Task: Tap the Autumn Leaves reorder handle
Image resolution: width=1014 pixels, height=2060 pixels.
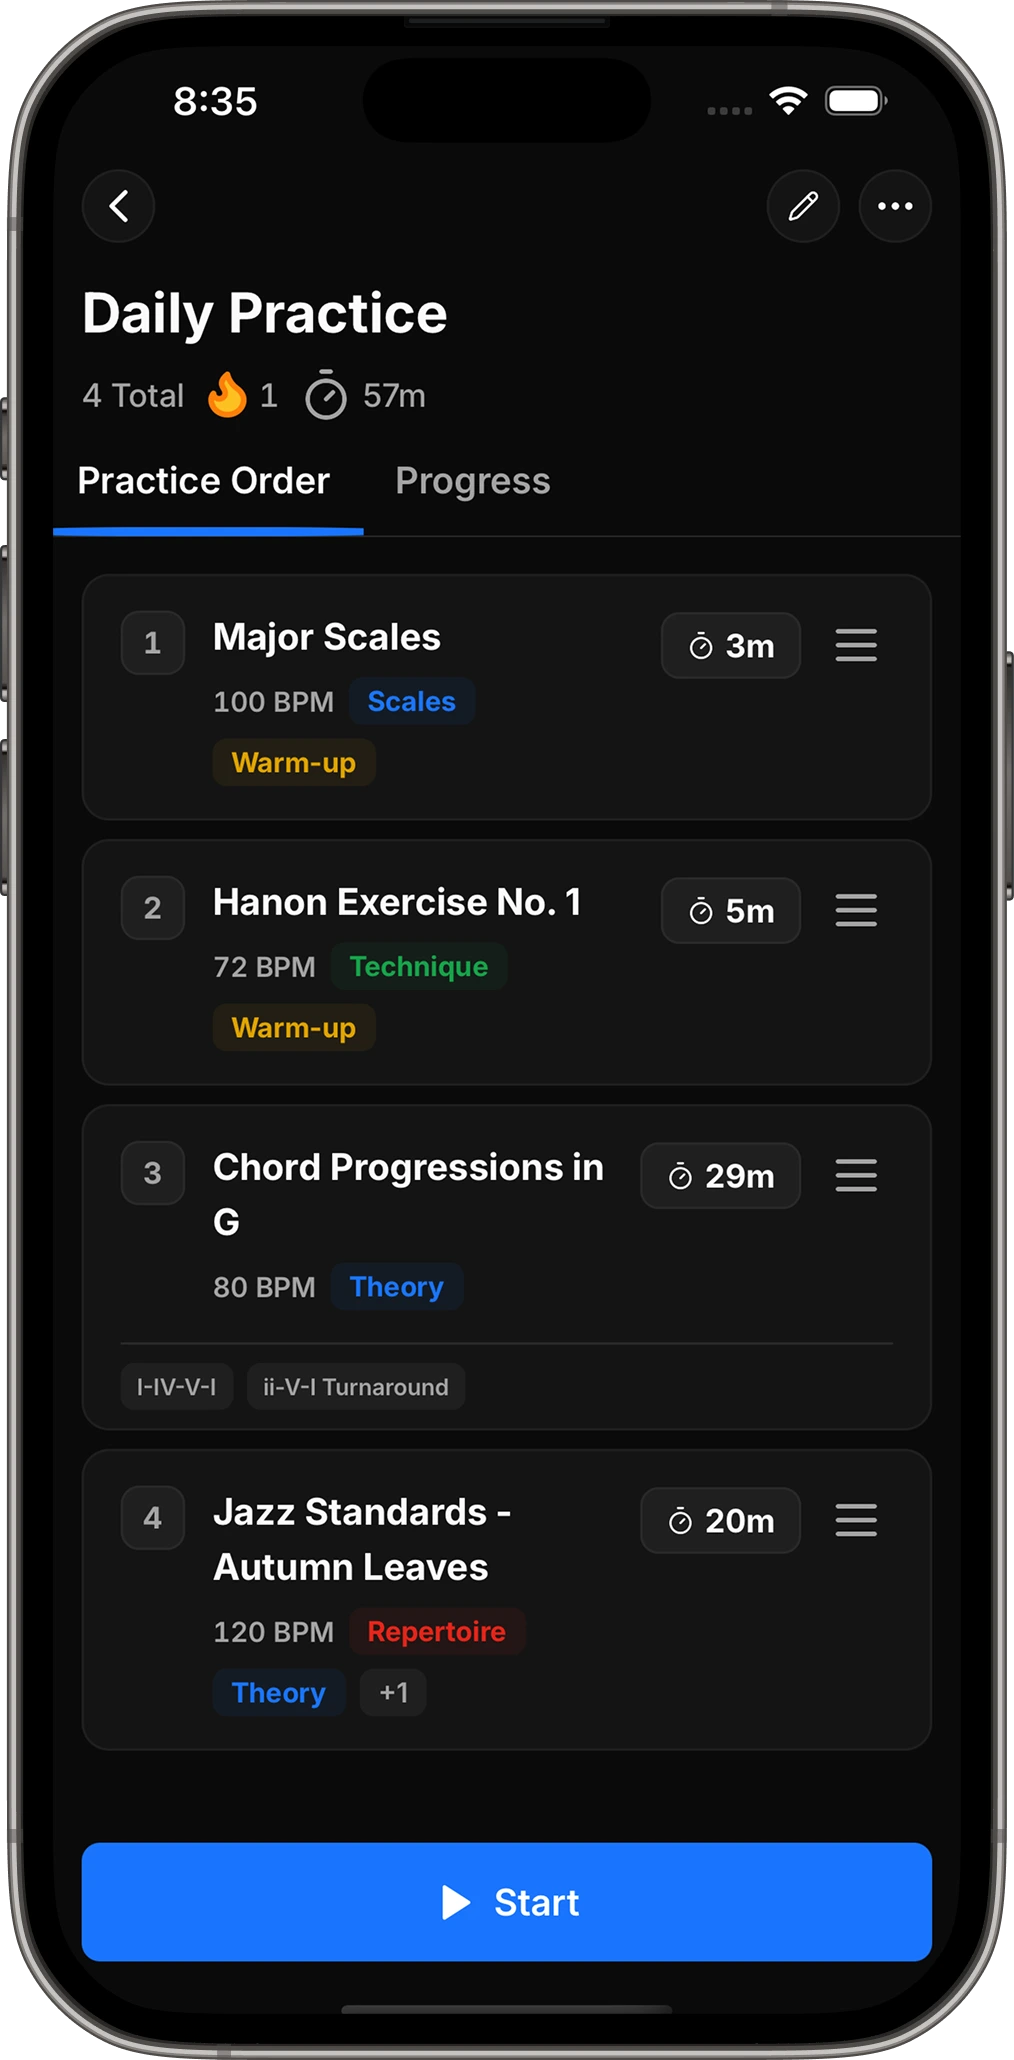Action: tap(856, 1520)
